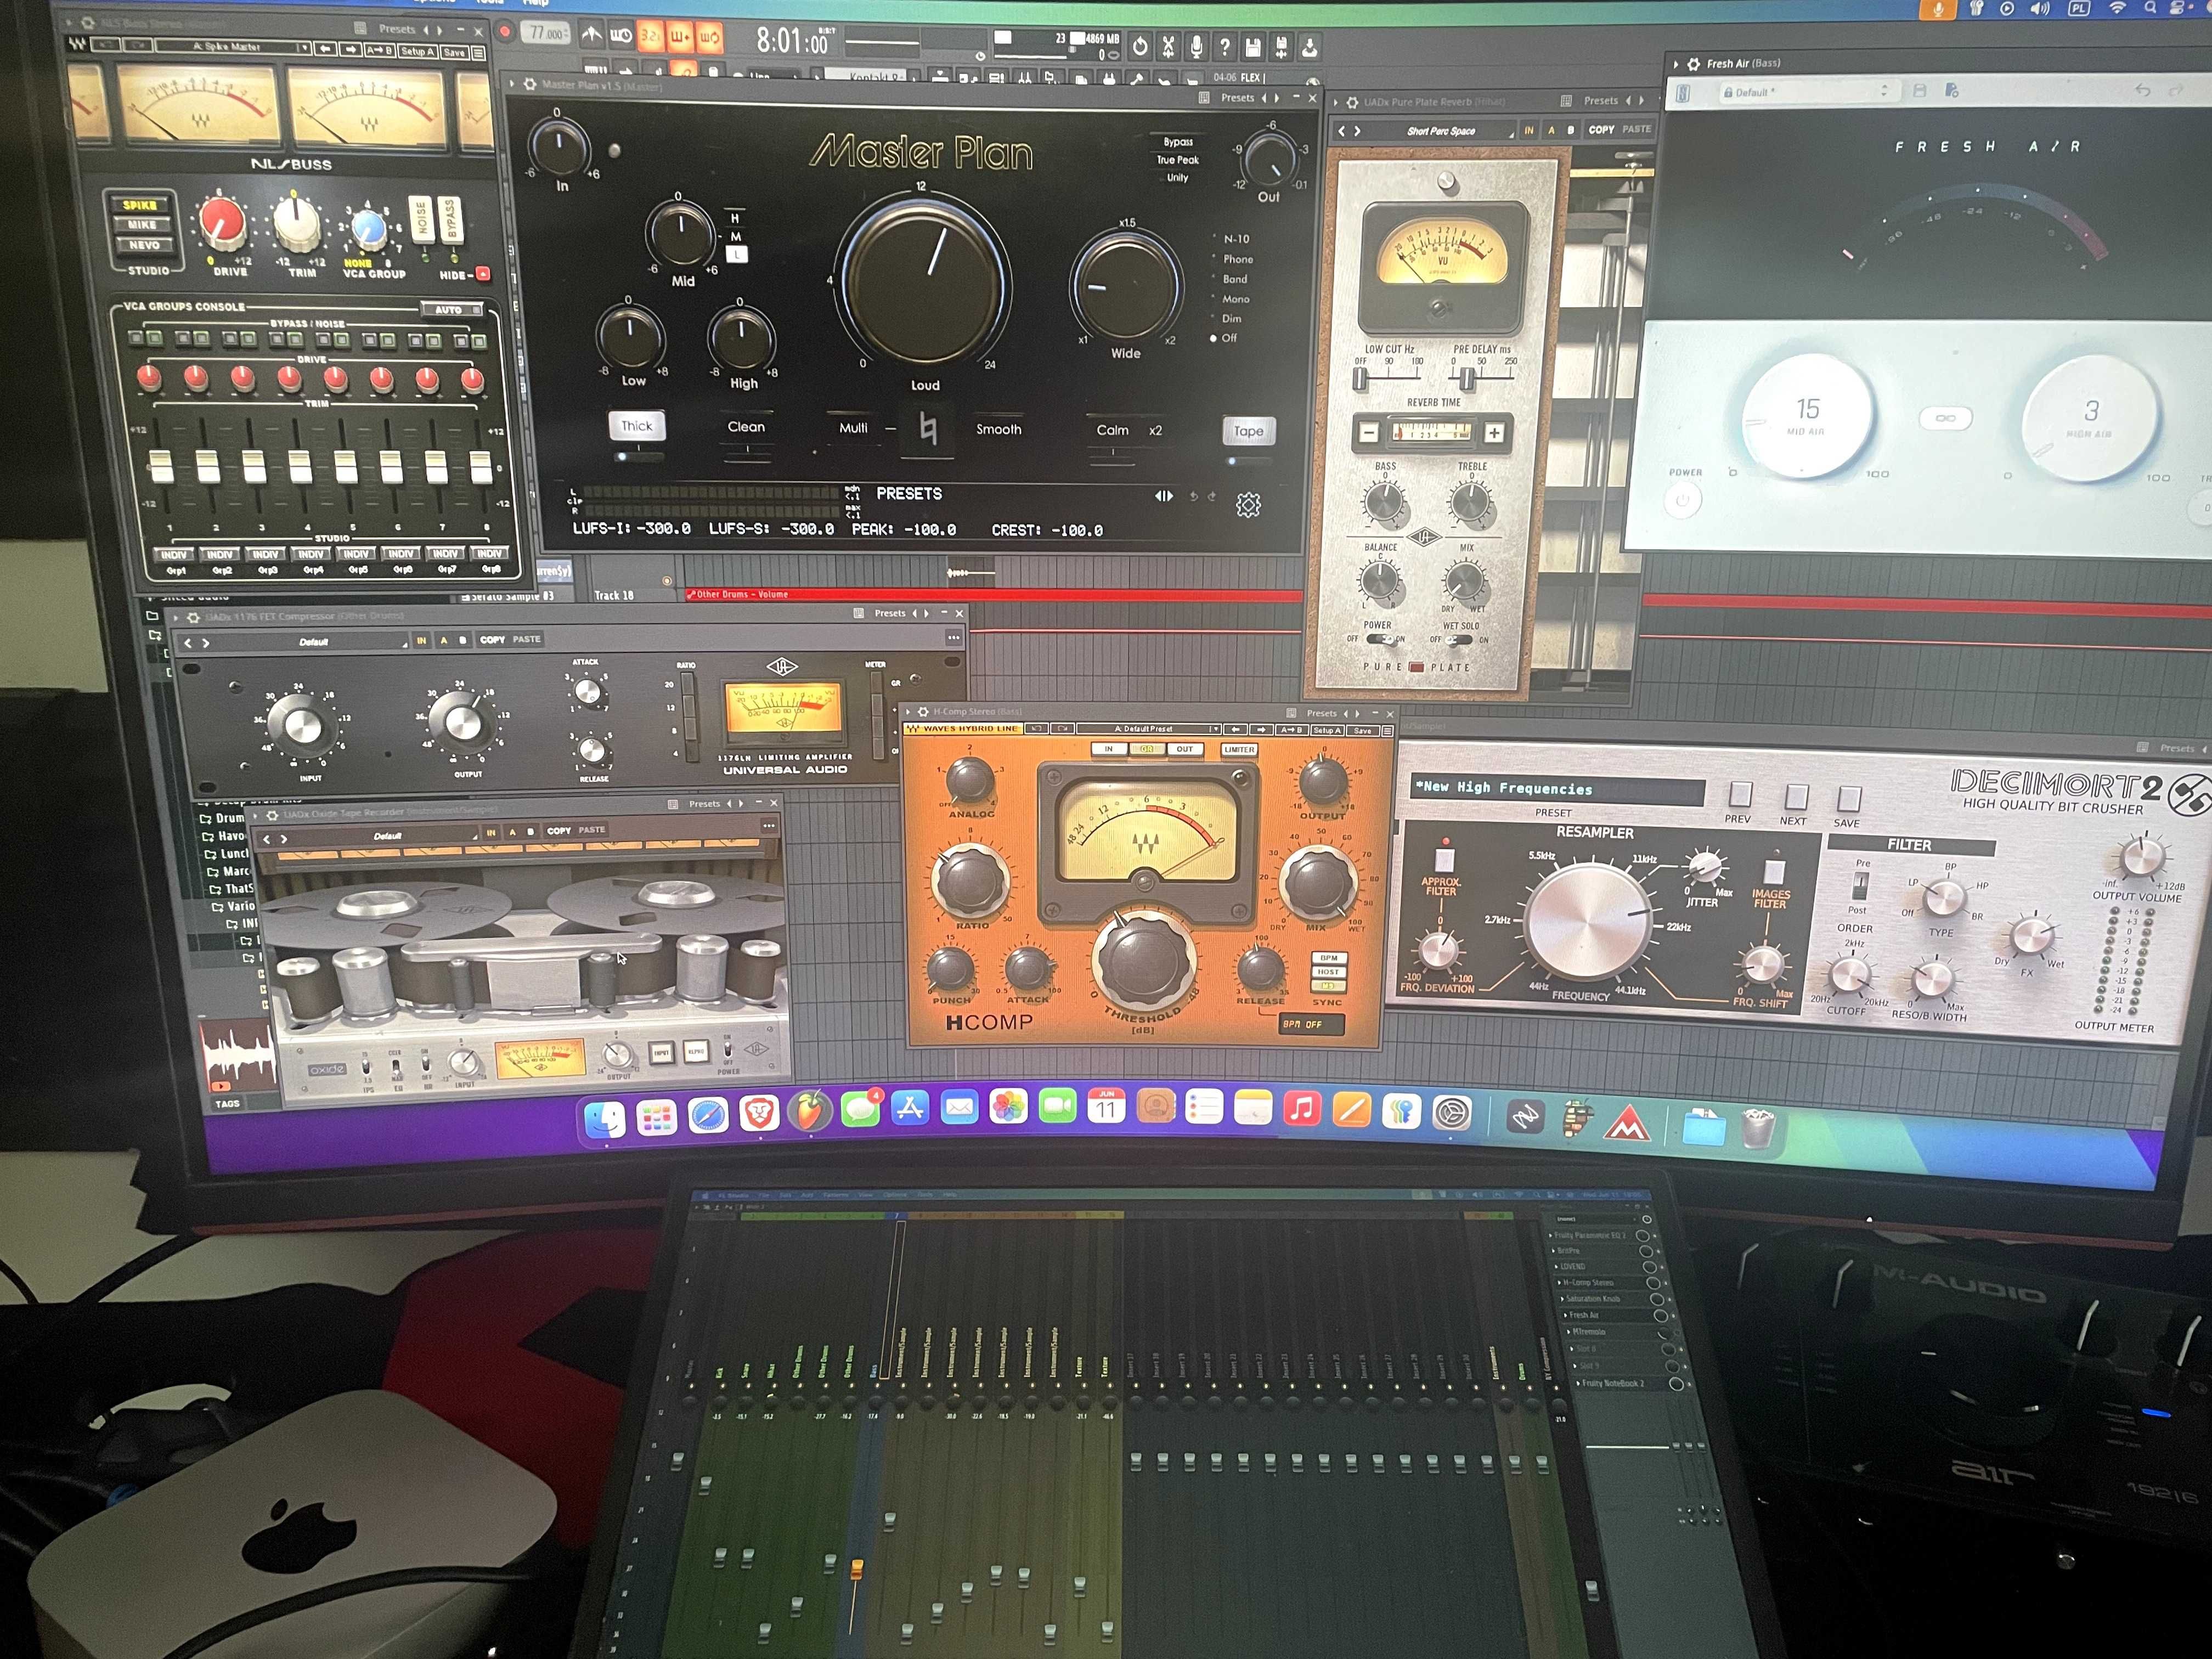Open Presets menu in the H-Comp window

tap(1321, 713)
